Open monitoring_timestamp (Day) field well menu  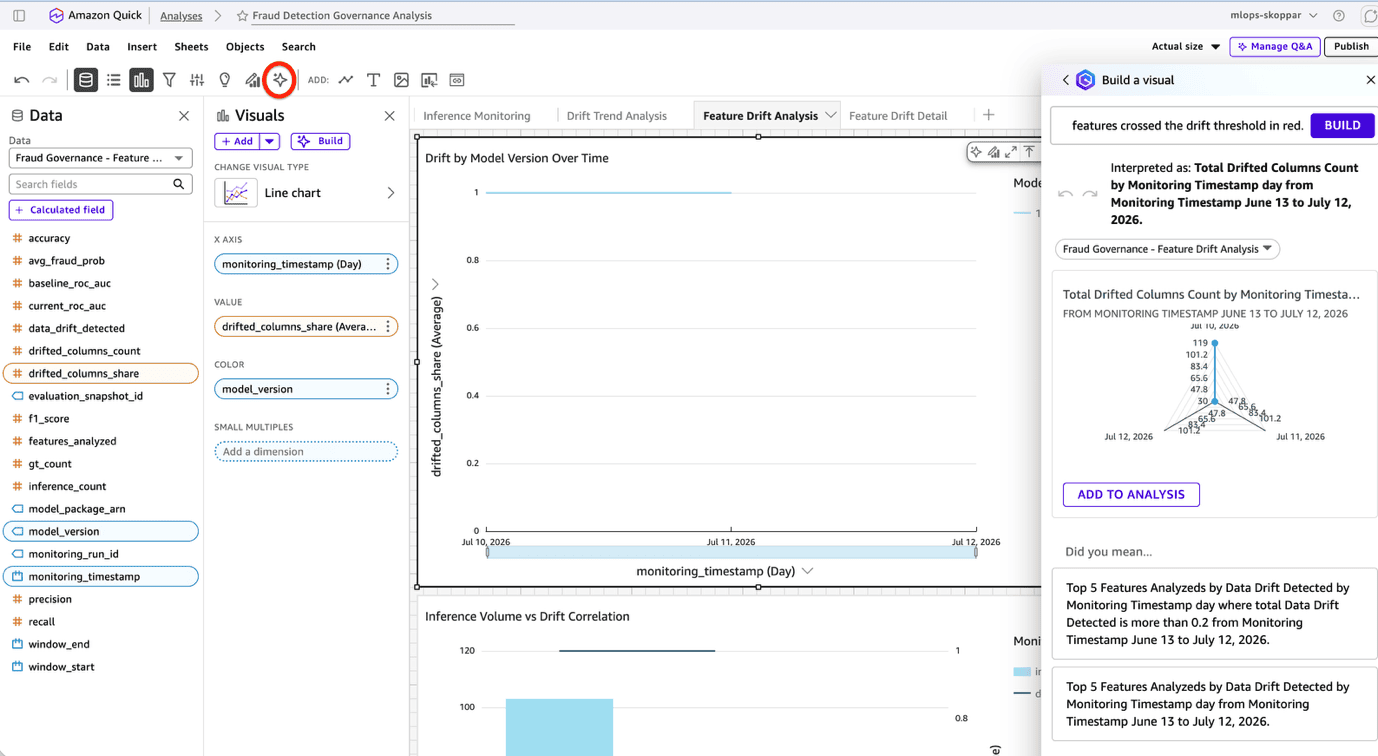[388, 264]
